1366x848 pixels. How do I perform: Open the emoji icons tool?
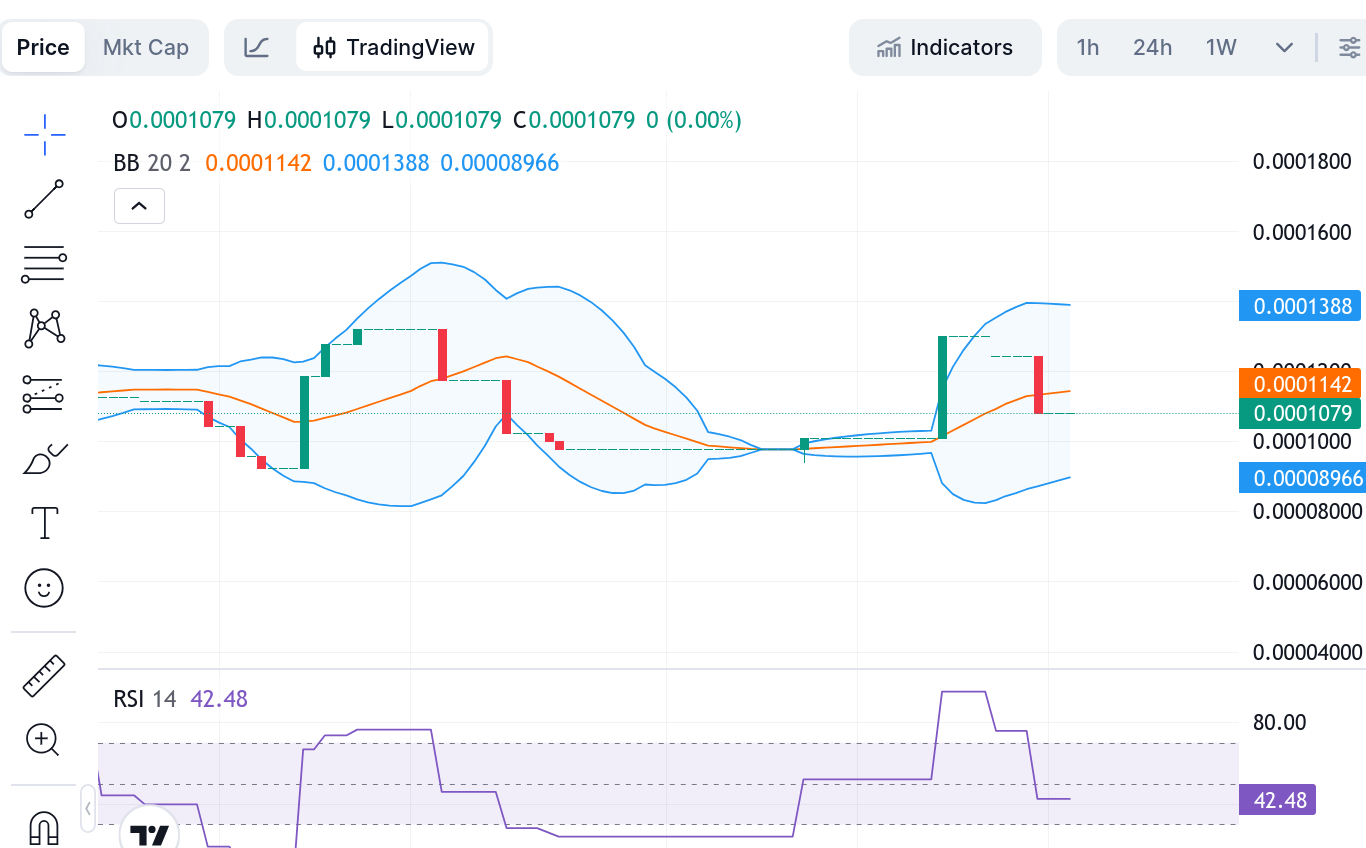click(44, 588)
